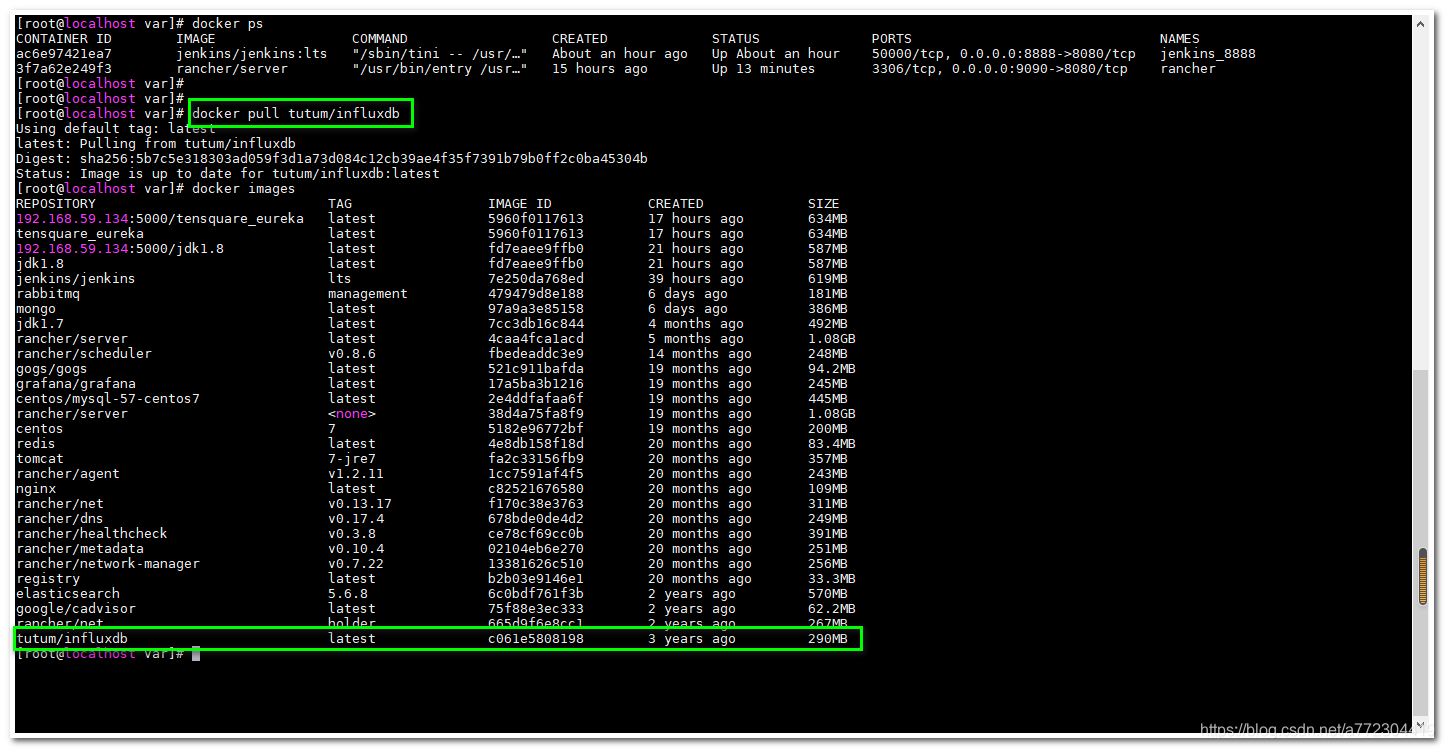Screen dimensions: 1445x749
Task: Click the 5.6.8 tag
Action: coord(348,594)
